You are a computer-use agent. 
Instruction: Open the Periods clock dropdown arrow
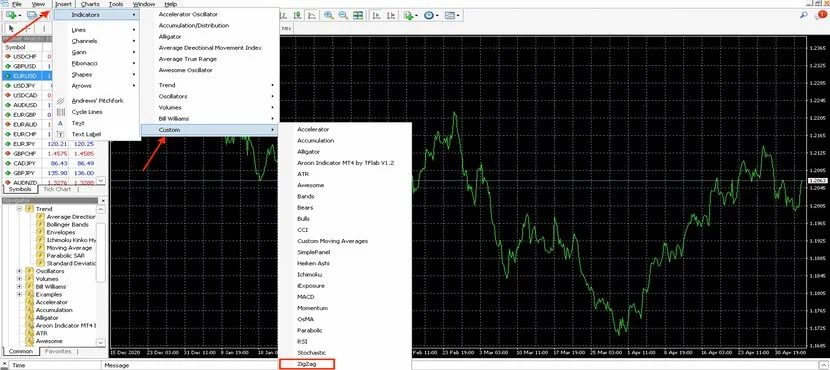tap(437, 16)
